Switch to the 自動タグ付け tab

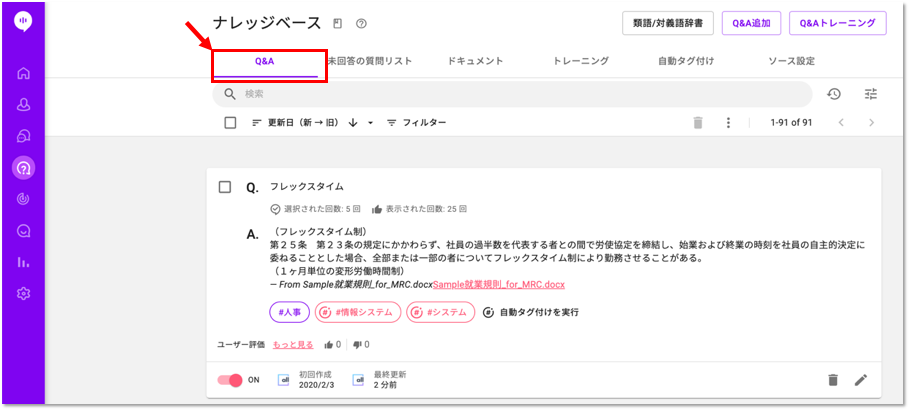click(686, 61)
